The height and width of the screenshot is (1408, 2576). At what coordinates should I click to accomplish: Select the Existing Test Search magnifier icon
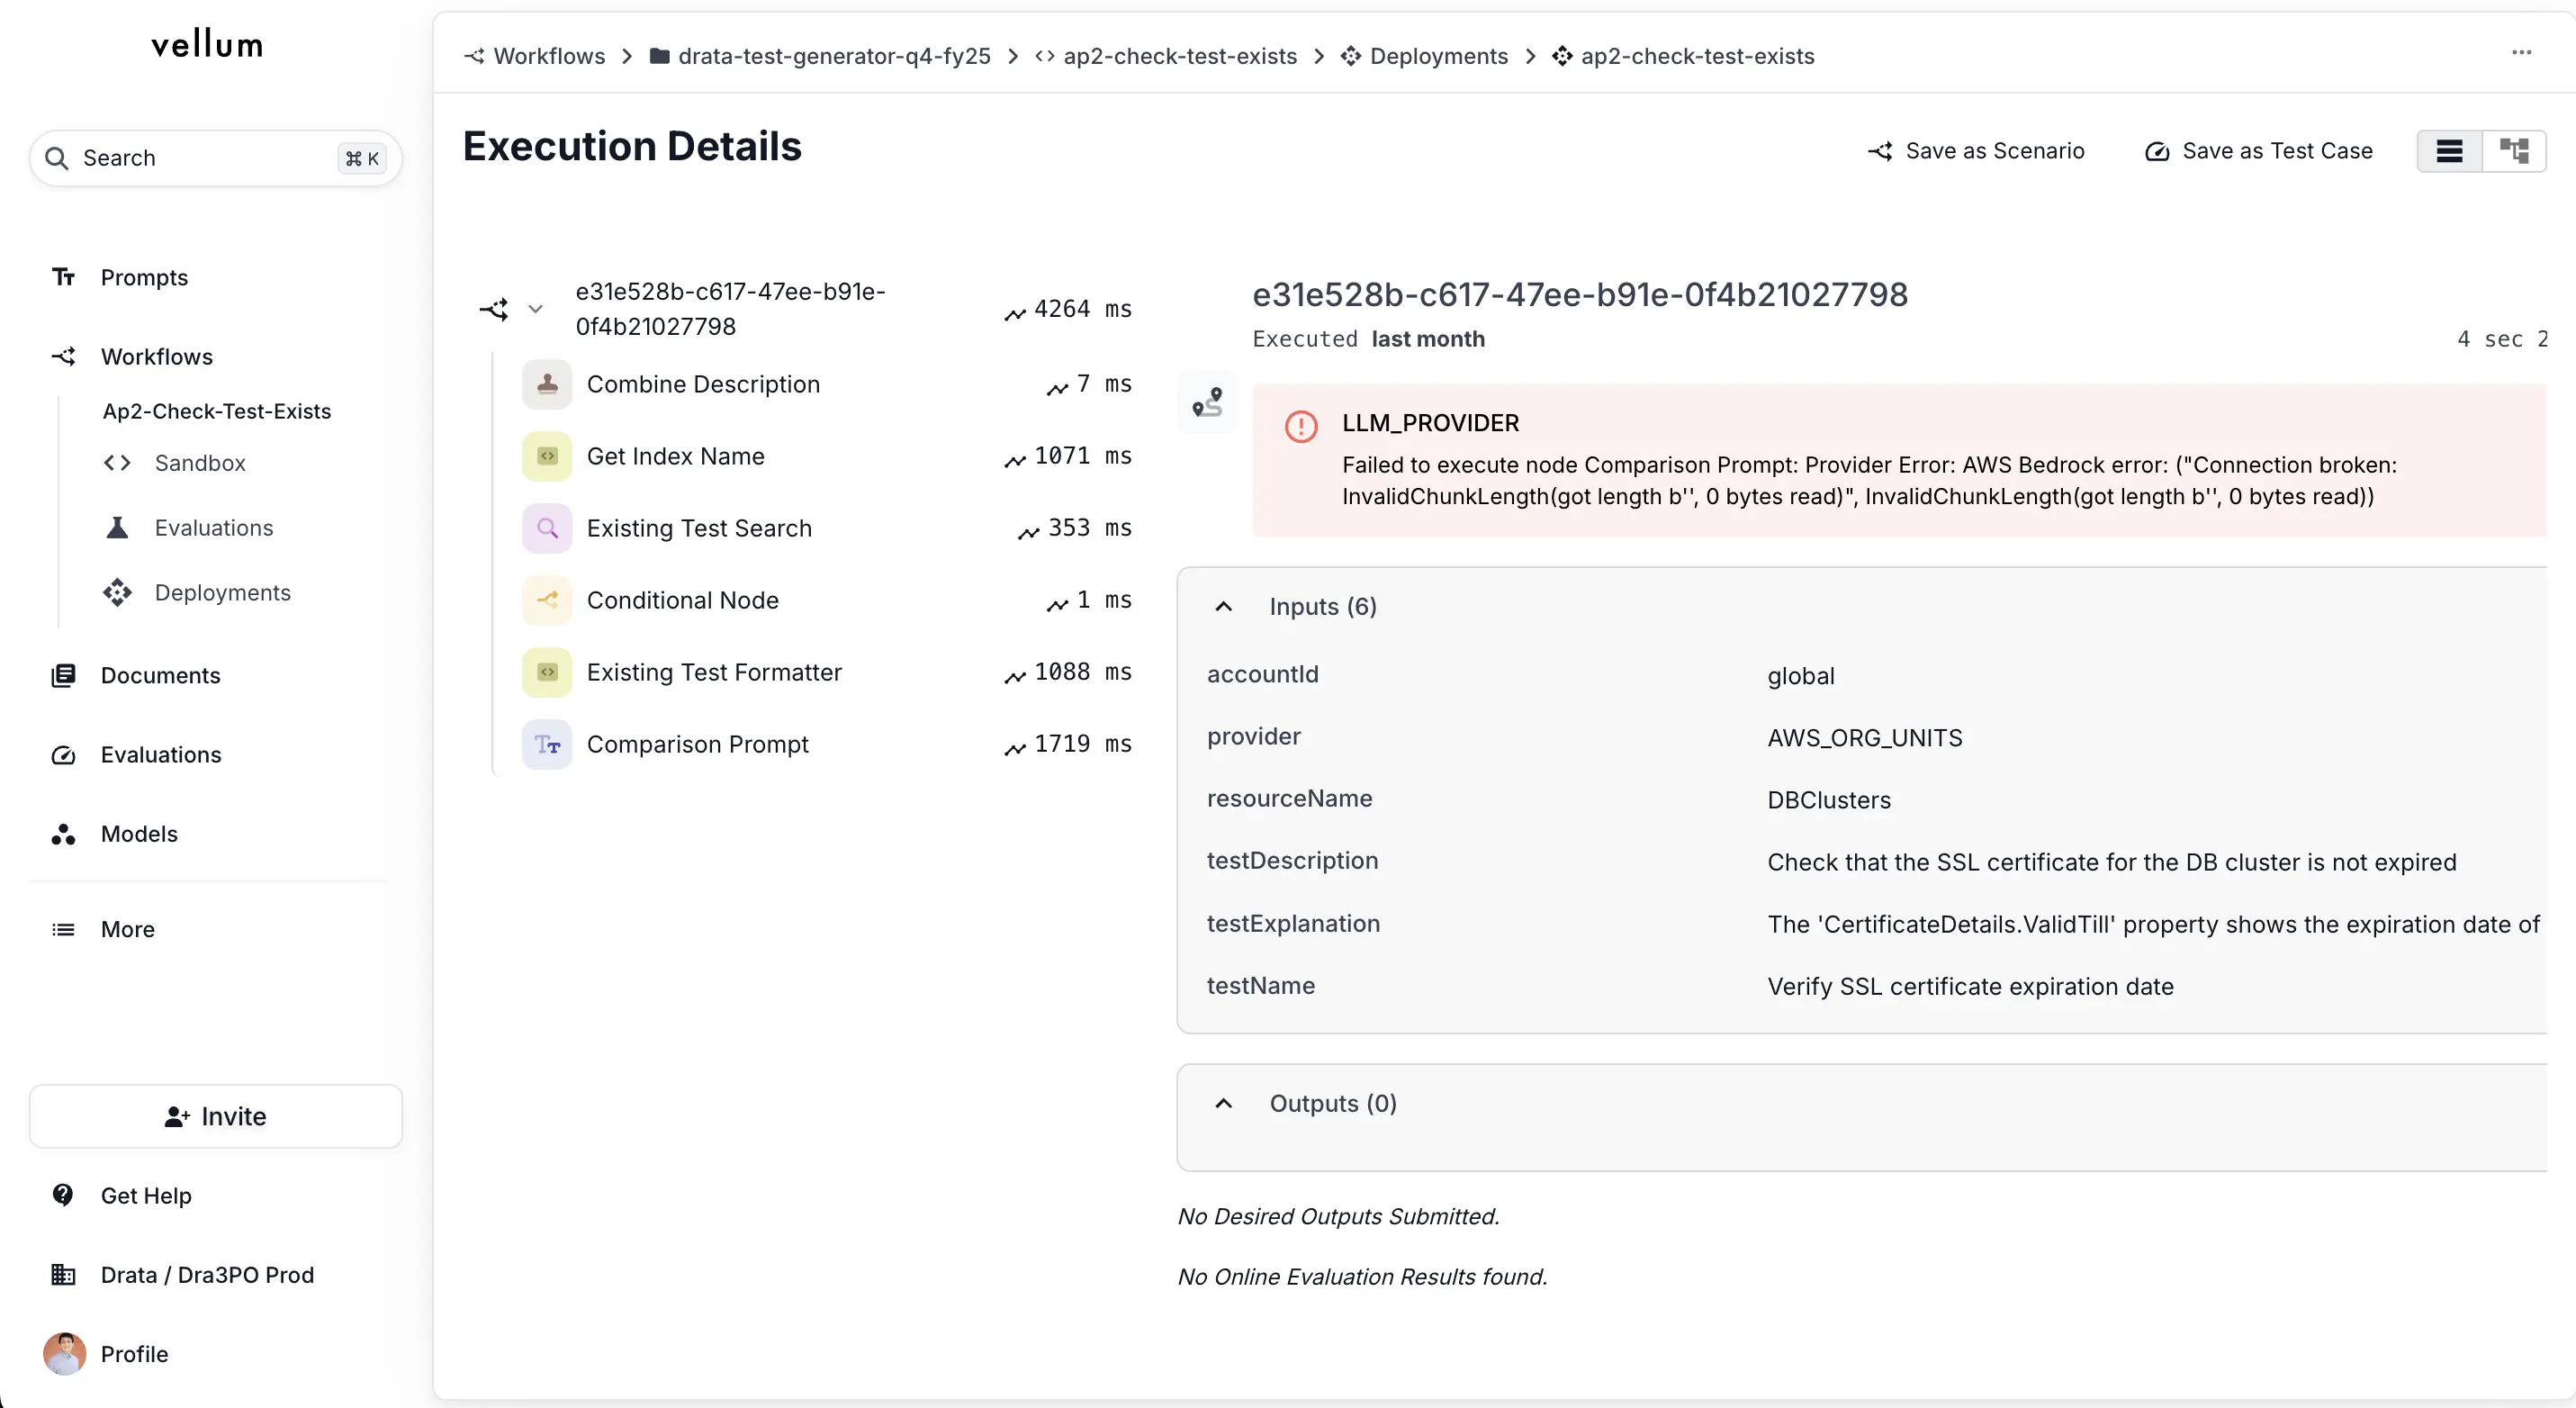pyautogui.click(x=547, y=528)
